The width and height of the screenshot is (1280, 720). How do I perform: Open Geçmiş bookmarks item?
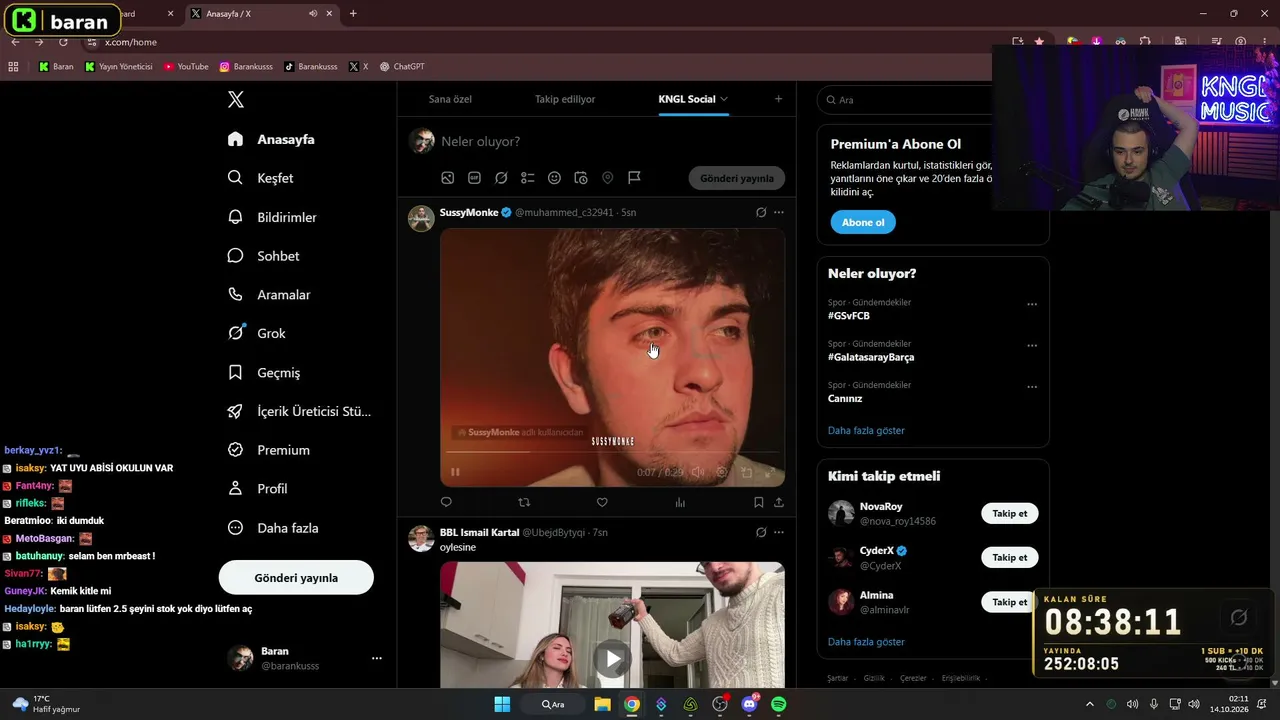[264, 372]
